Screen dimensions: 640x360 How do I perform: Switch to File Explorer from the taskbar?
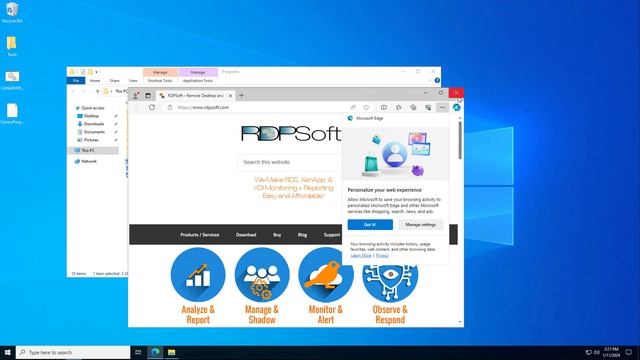coord(171,352)
